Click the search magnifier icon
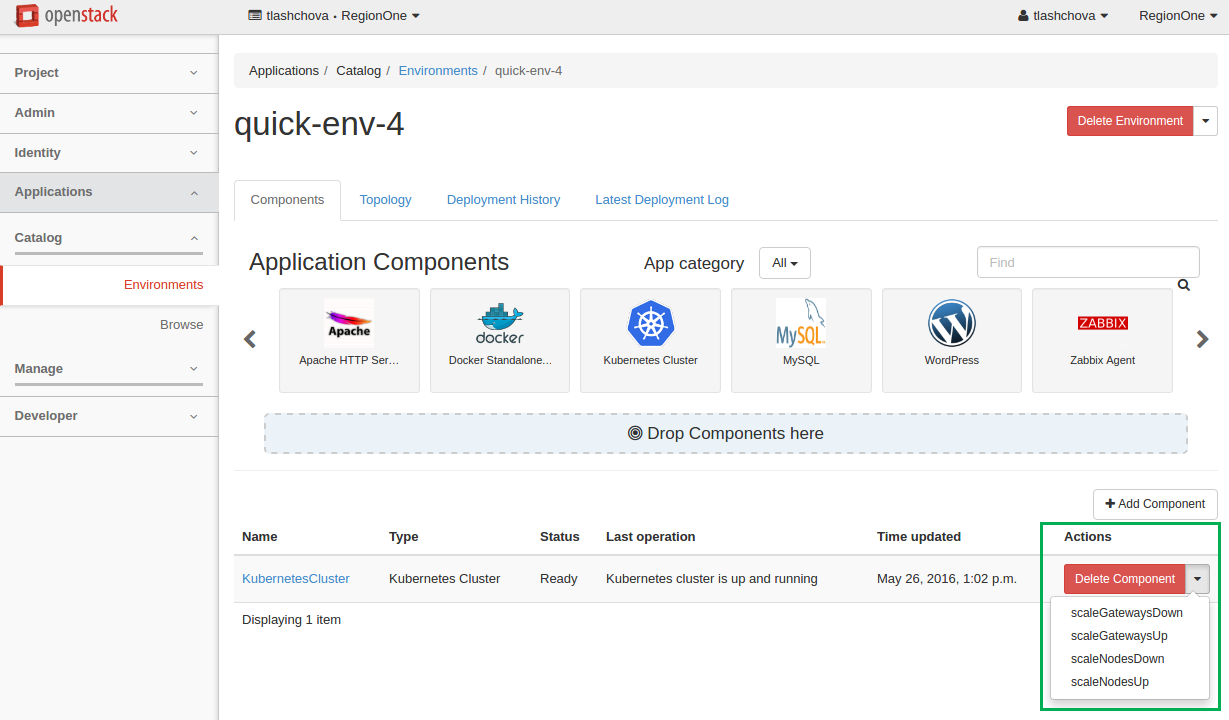 pos(1184,285)
